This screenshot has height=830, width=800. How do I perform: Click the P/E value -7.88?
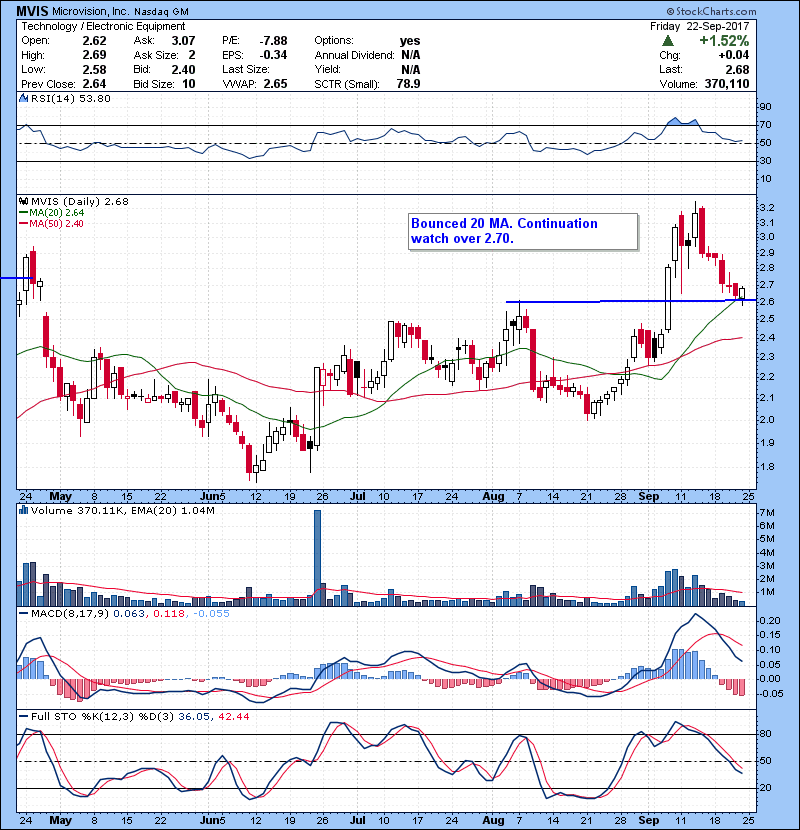pyautogui.click(x=273, y=41)
